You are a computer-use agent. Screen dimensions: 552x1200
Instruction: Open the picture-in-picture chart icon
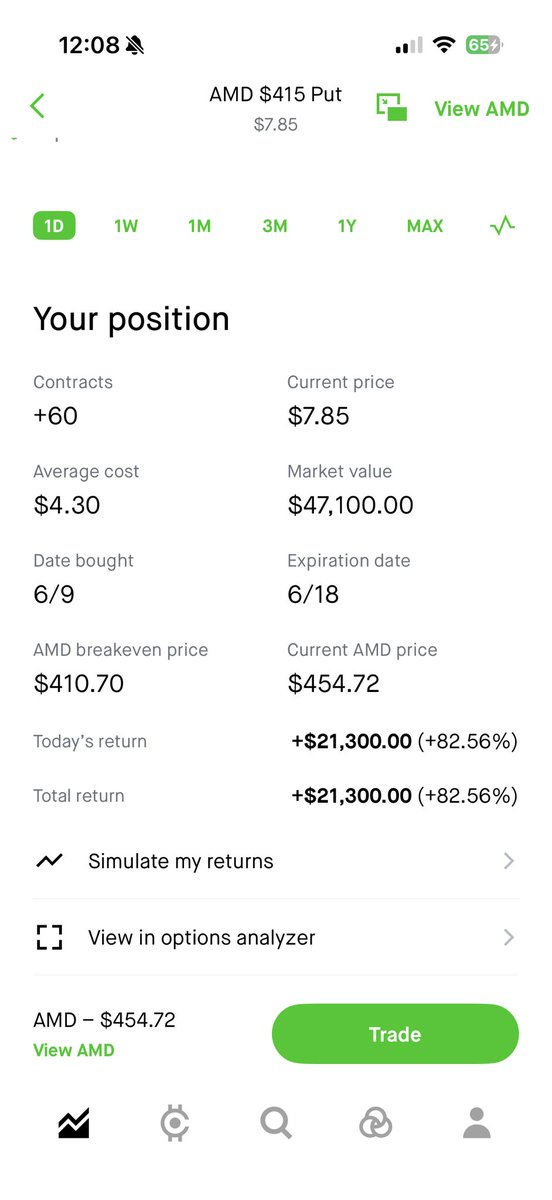pos(392,108)
